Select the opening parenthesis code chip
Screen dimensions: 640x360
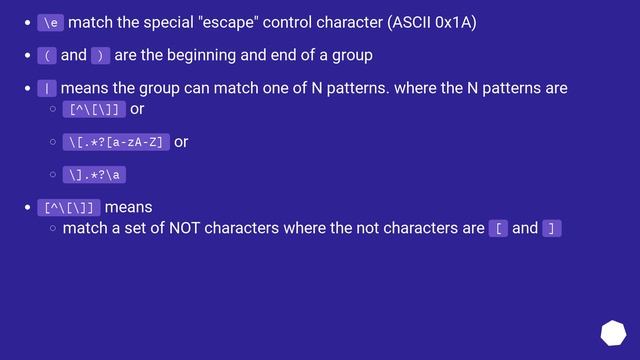coord(47,56)
